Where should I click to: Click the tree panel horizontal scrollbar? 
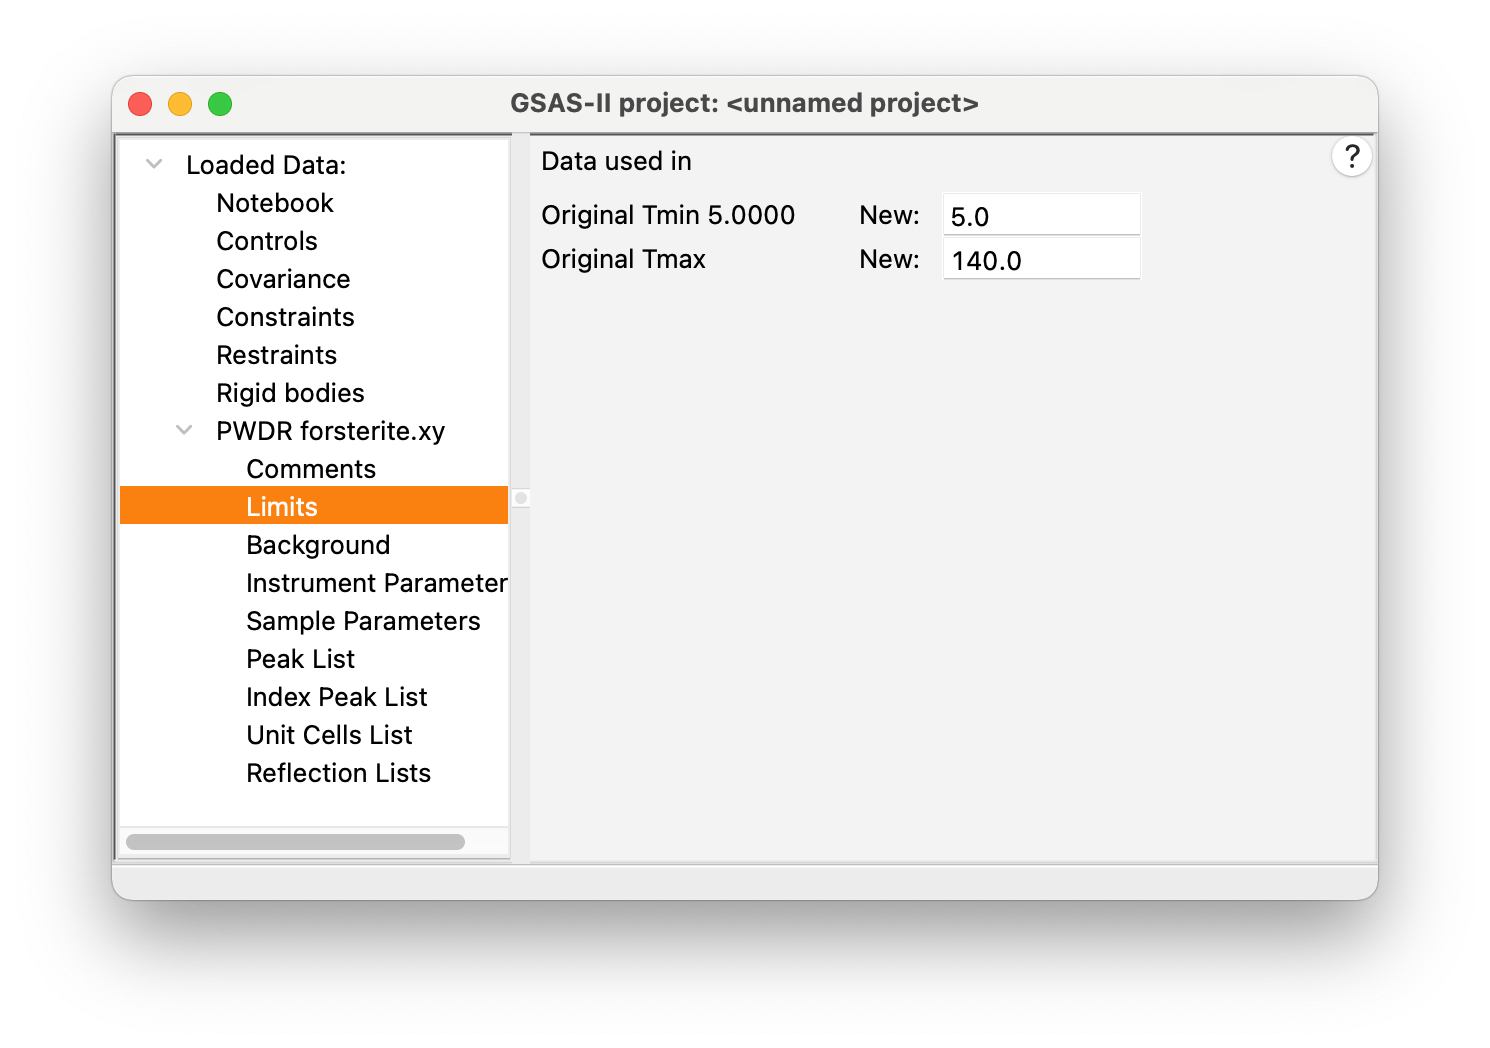[x=296, y=842]
